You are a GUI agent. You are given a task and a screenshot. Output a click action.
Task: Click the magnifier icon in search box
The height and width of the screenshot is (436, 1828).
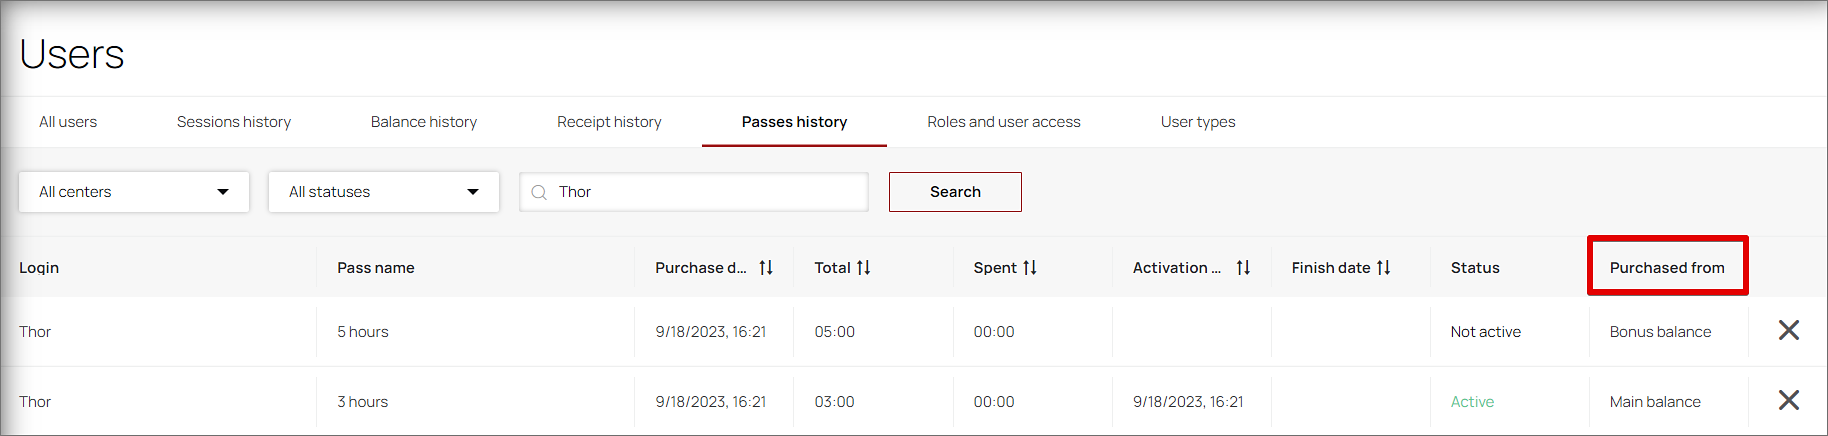[x=539, y=192]
